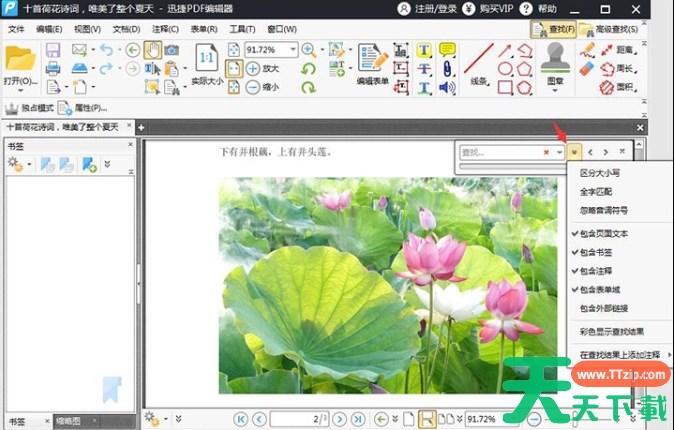675x430 pixels.
Task: Go to next page in bottom bar
Action: pos(339,419)
